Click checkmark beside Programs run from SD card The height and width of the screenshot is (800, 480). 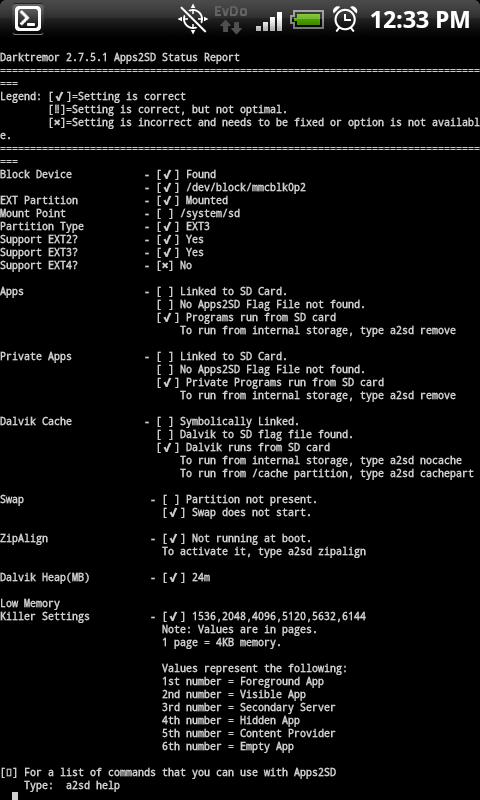point(168,318)
